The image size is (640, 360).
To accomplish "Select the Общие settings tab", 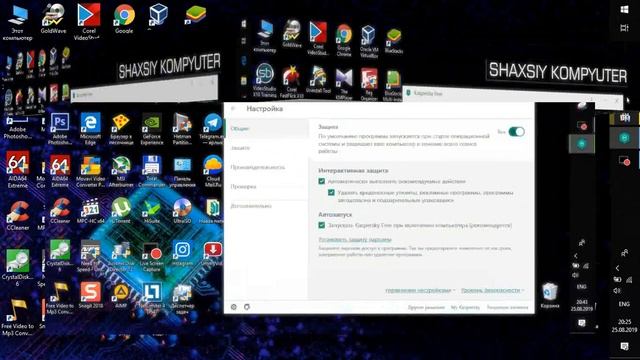I will click(x=266, y=129).
